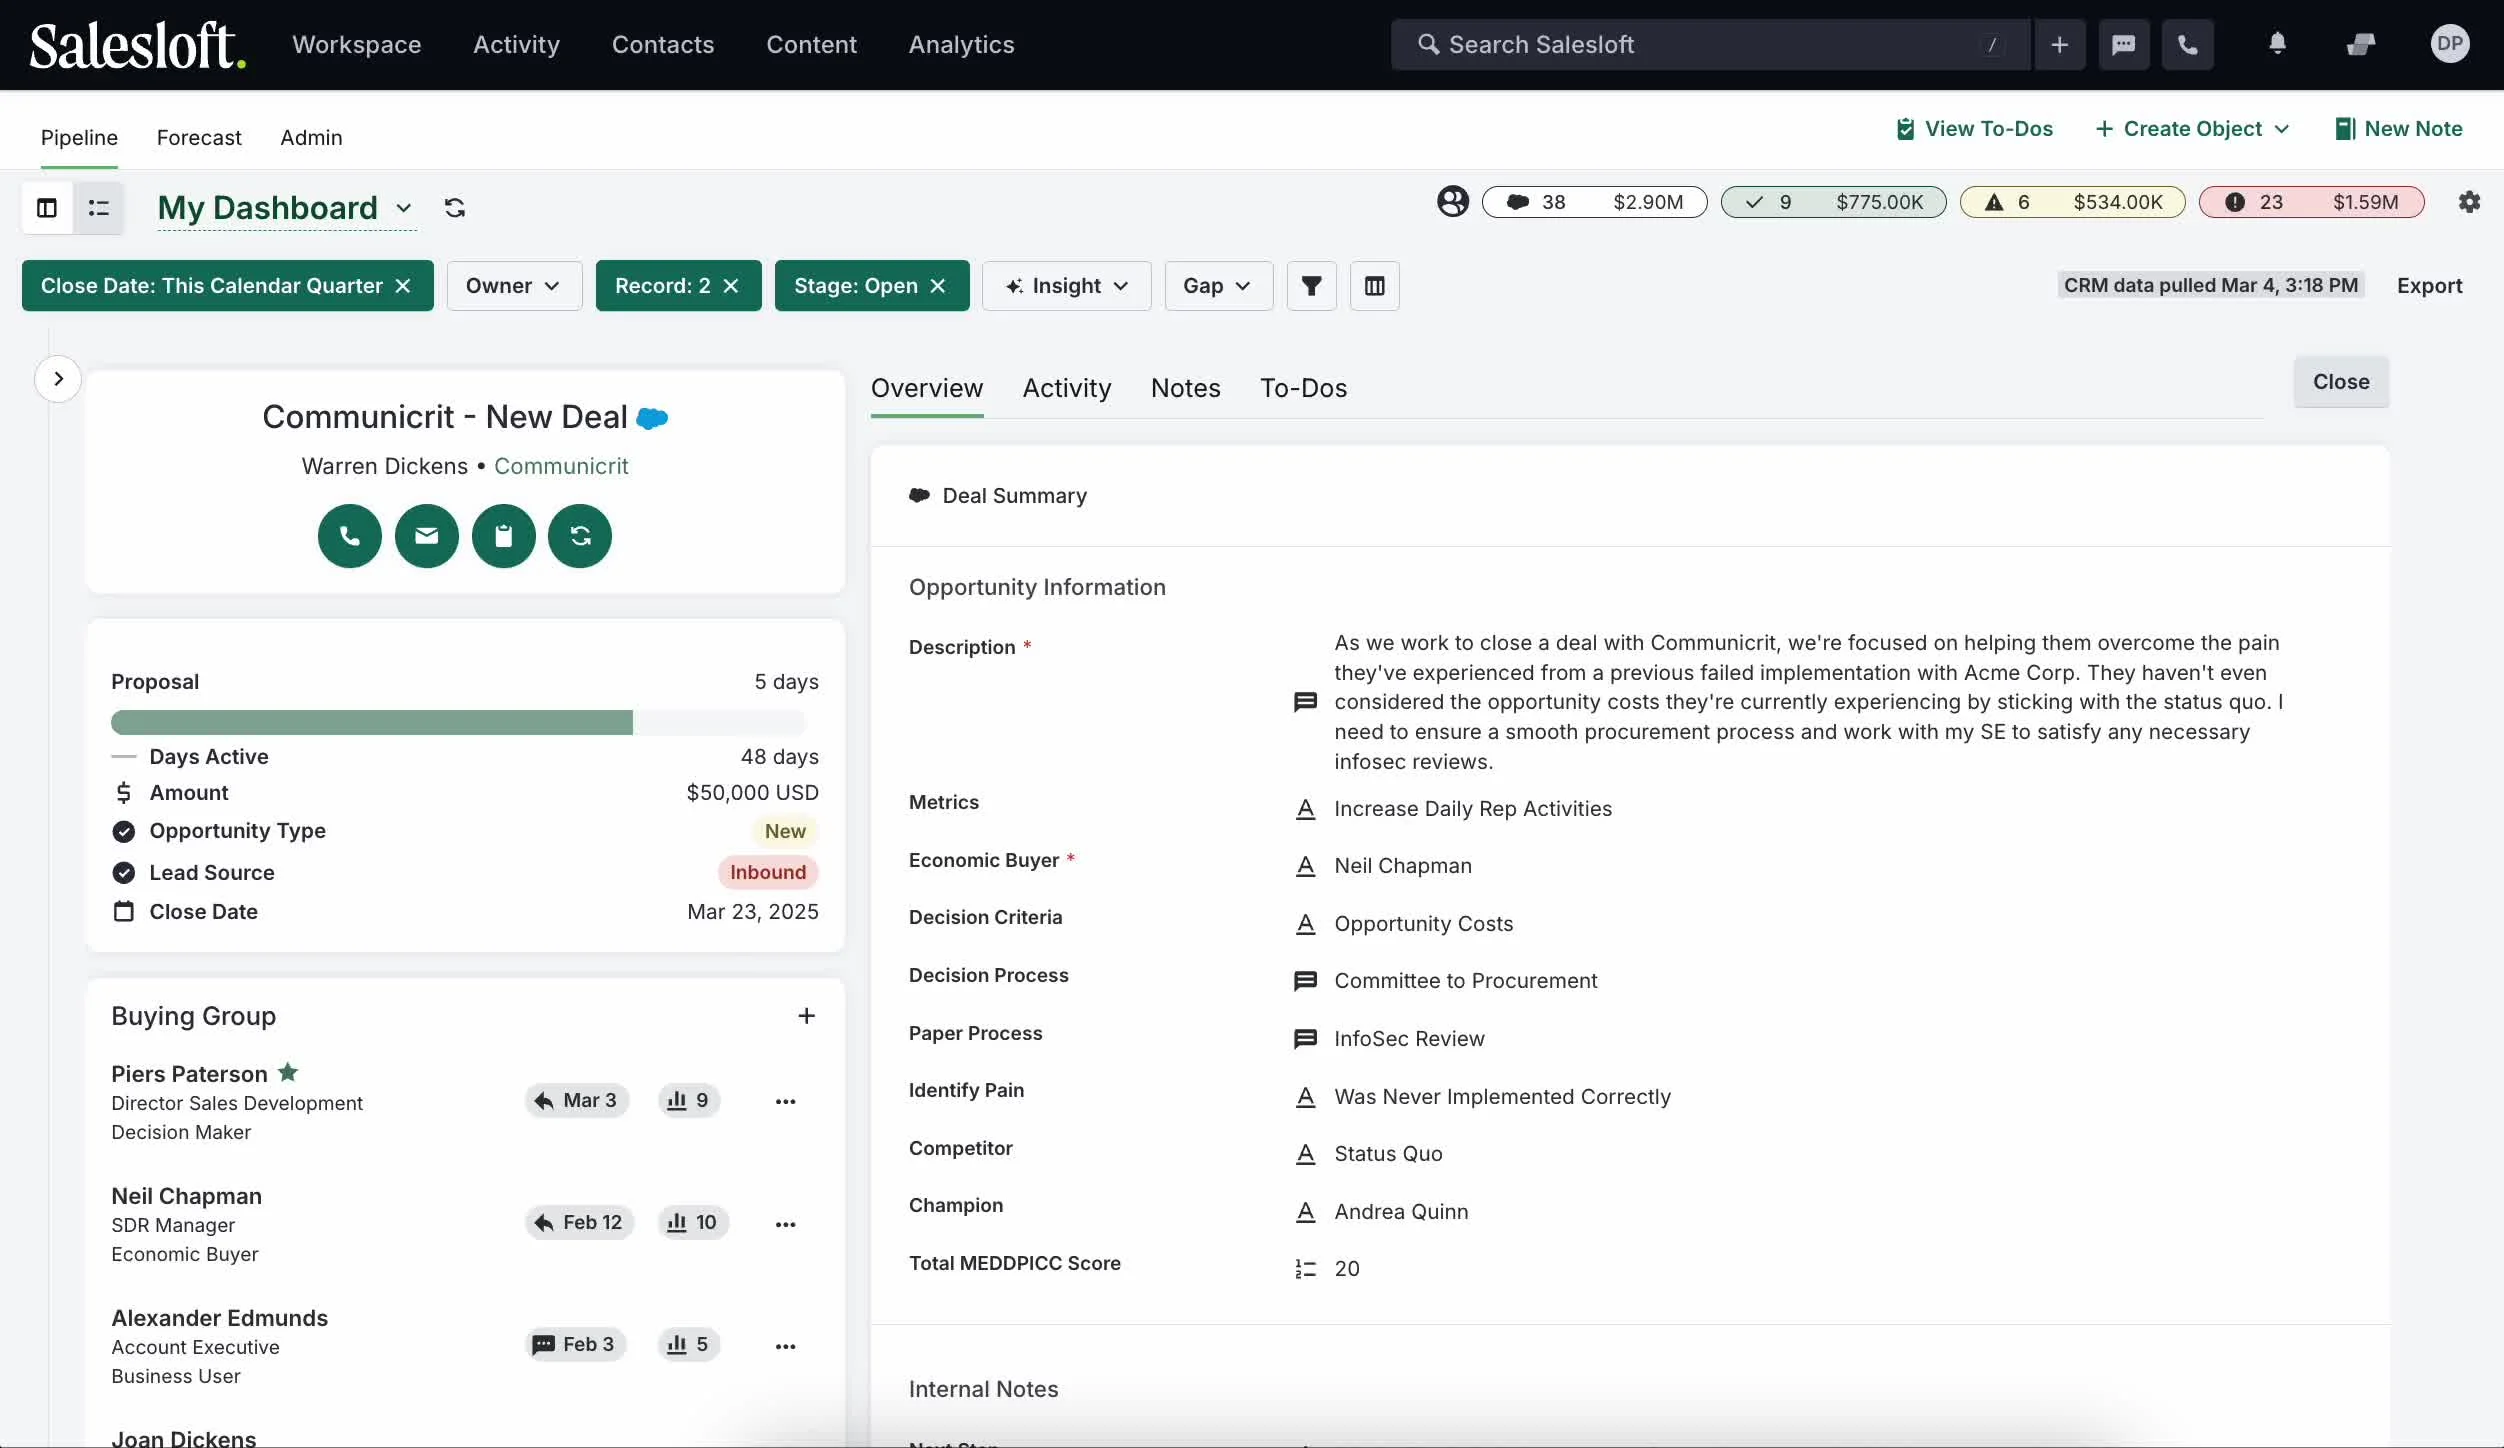
Task: Click the Proposal stage progress bar
Action: [458, 722]
